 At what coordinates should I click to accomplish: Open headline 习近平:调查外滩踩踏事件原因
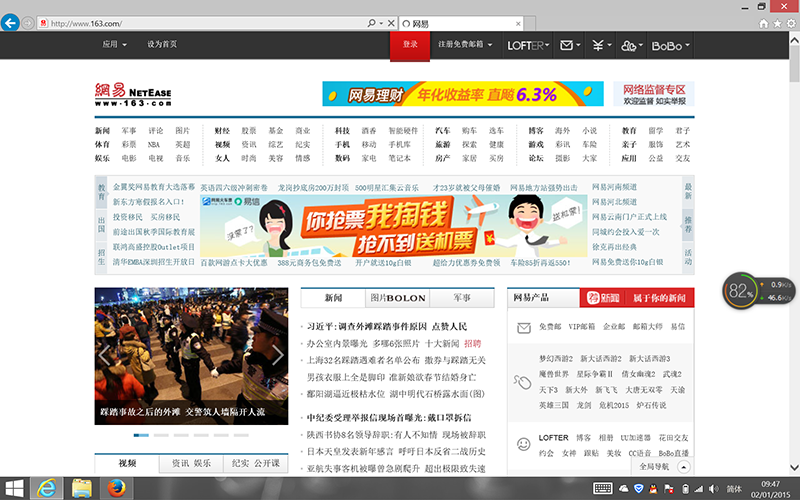366,327
